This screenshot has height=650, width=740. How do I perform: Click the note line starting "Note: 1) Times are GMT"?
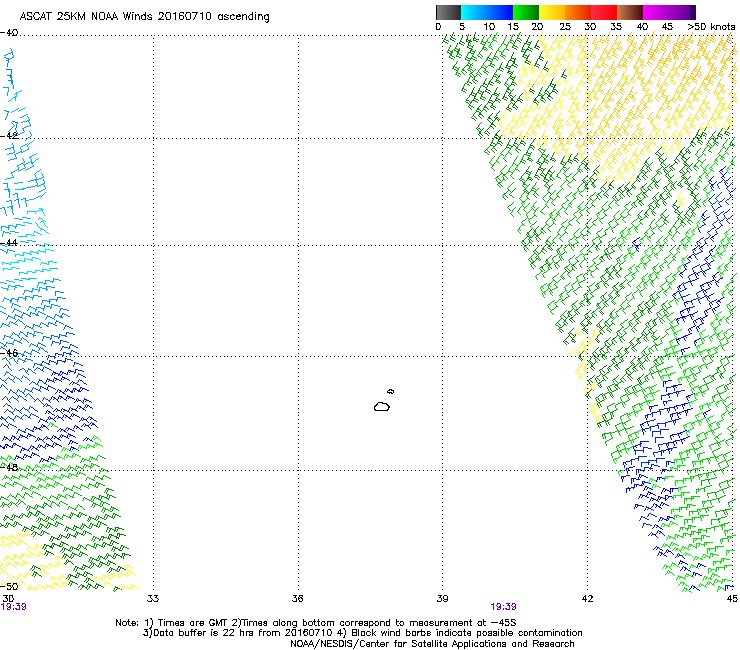[x=316, y=623]
